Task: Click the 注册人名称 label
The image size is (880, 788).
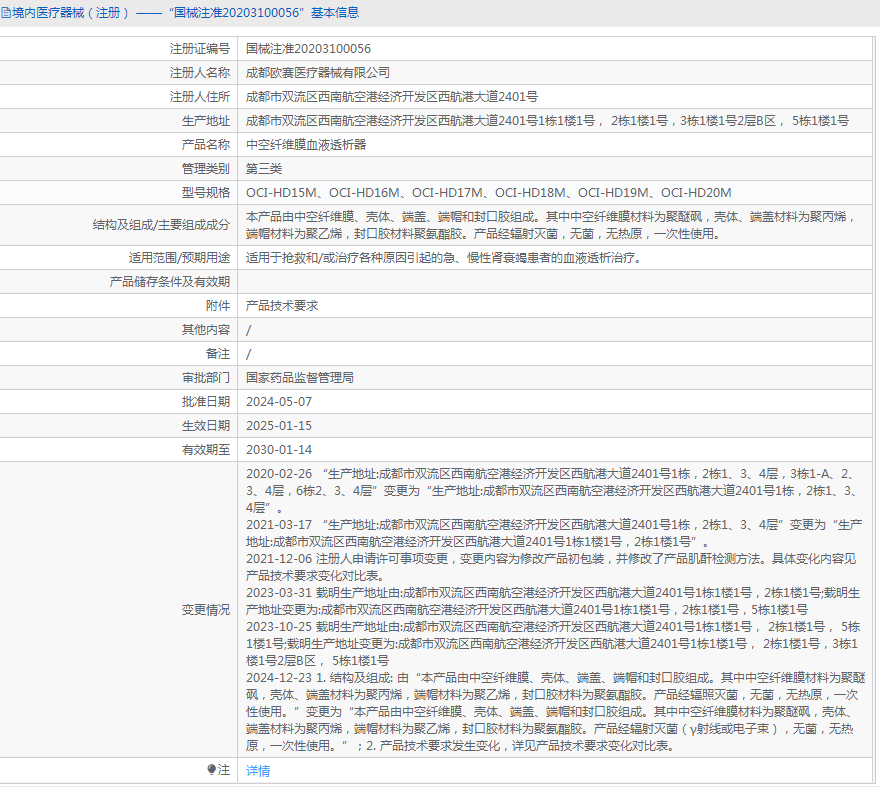Action: tap(200, 73)
